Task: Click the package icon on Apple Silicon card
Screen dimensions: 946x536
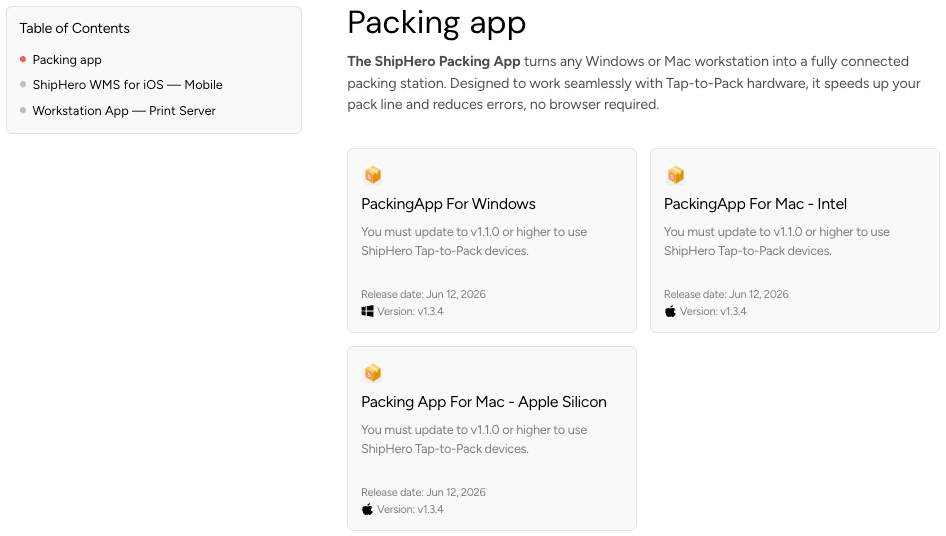Action: pos(373,373)
